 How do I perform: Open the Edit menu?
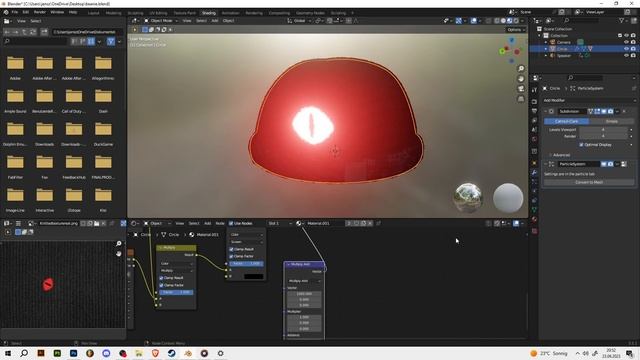coord(26,12)
